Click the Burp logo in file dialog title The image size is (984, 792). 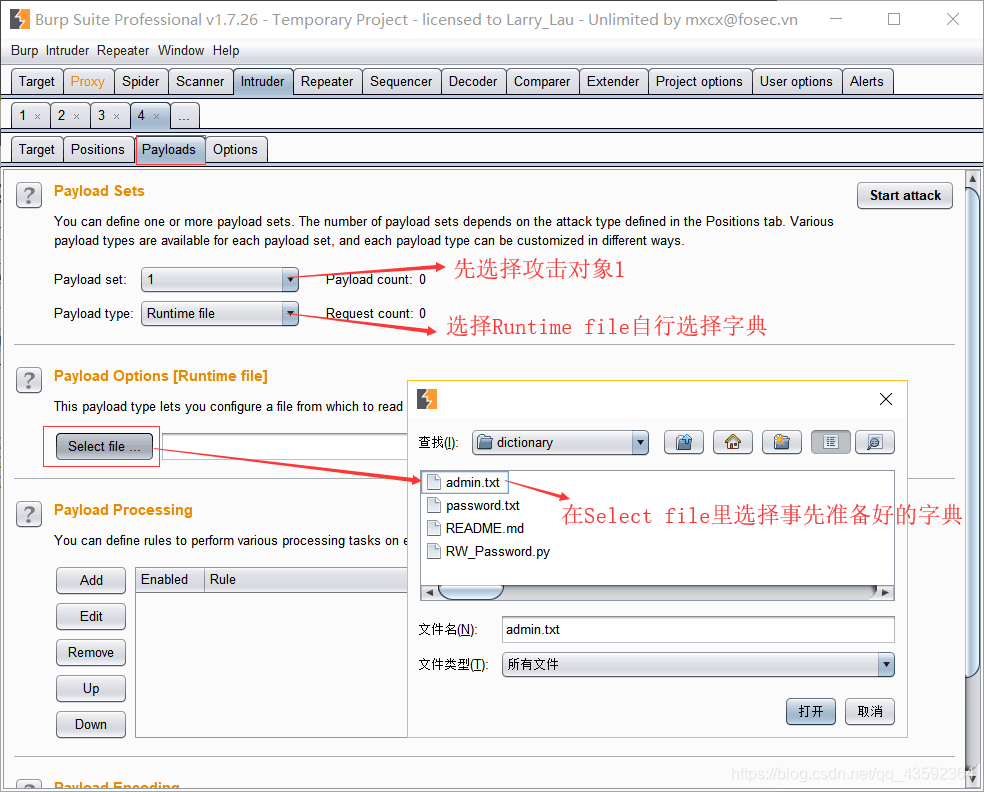tap(427, 399)
